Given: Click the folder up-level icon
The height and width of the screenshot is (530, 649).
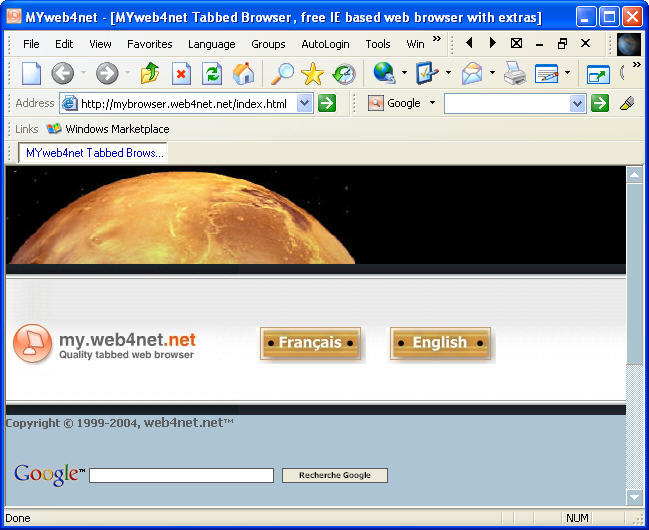Looking at the screenshot, I should pos(150,73).
